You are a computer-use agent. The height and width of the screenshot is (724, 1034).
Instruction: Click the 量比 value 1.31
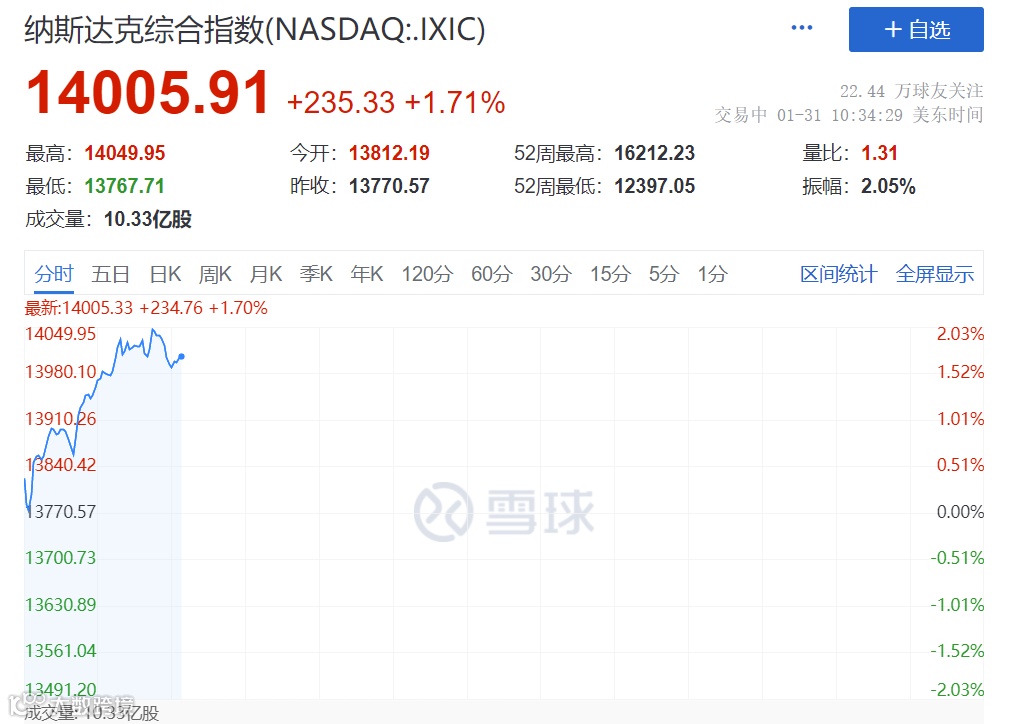coord(879,153)
